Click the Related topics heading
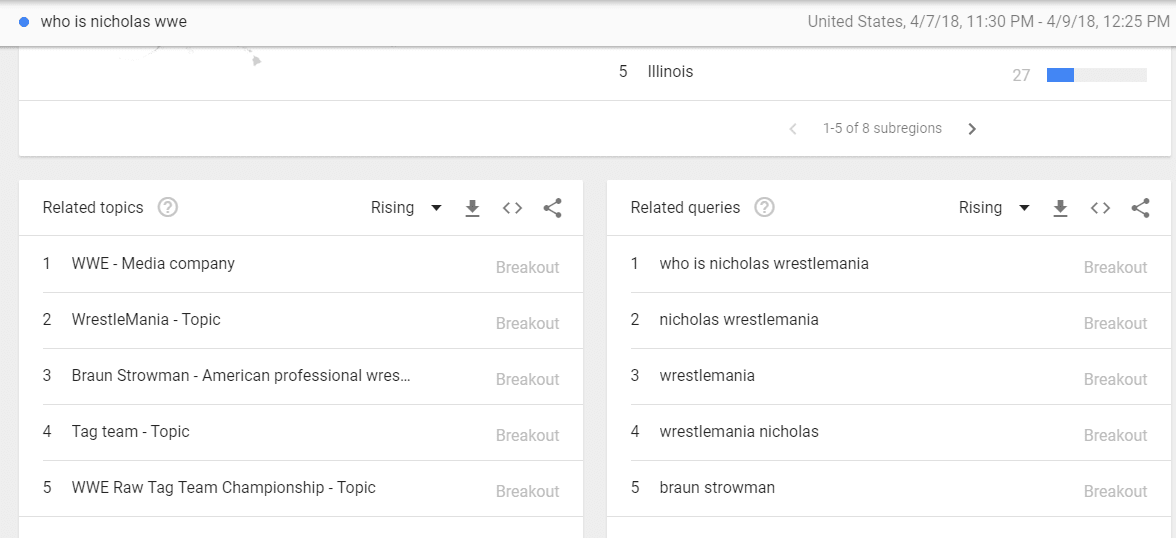 tap(93, 208)
